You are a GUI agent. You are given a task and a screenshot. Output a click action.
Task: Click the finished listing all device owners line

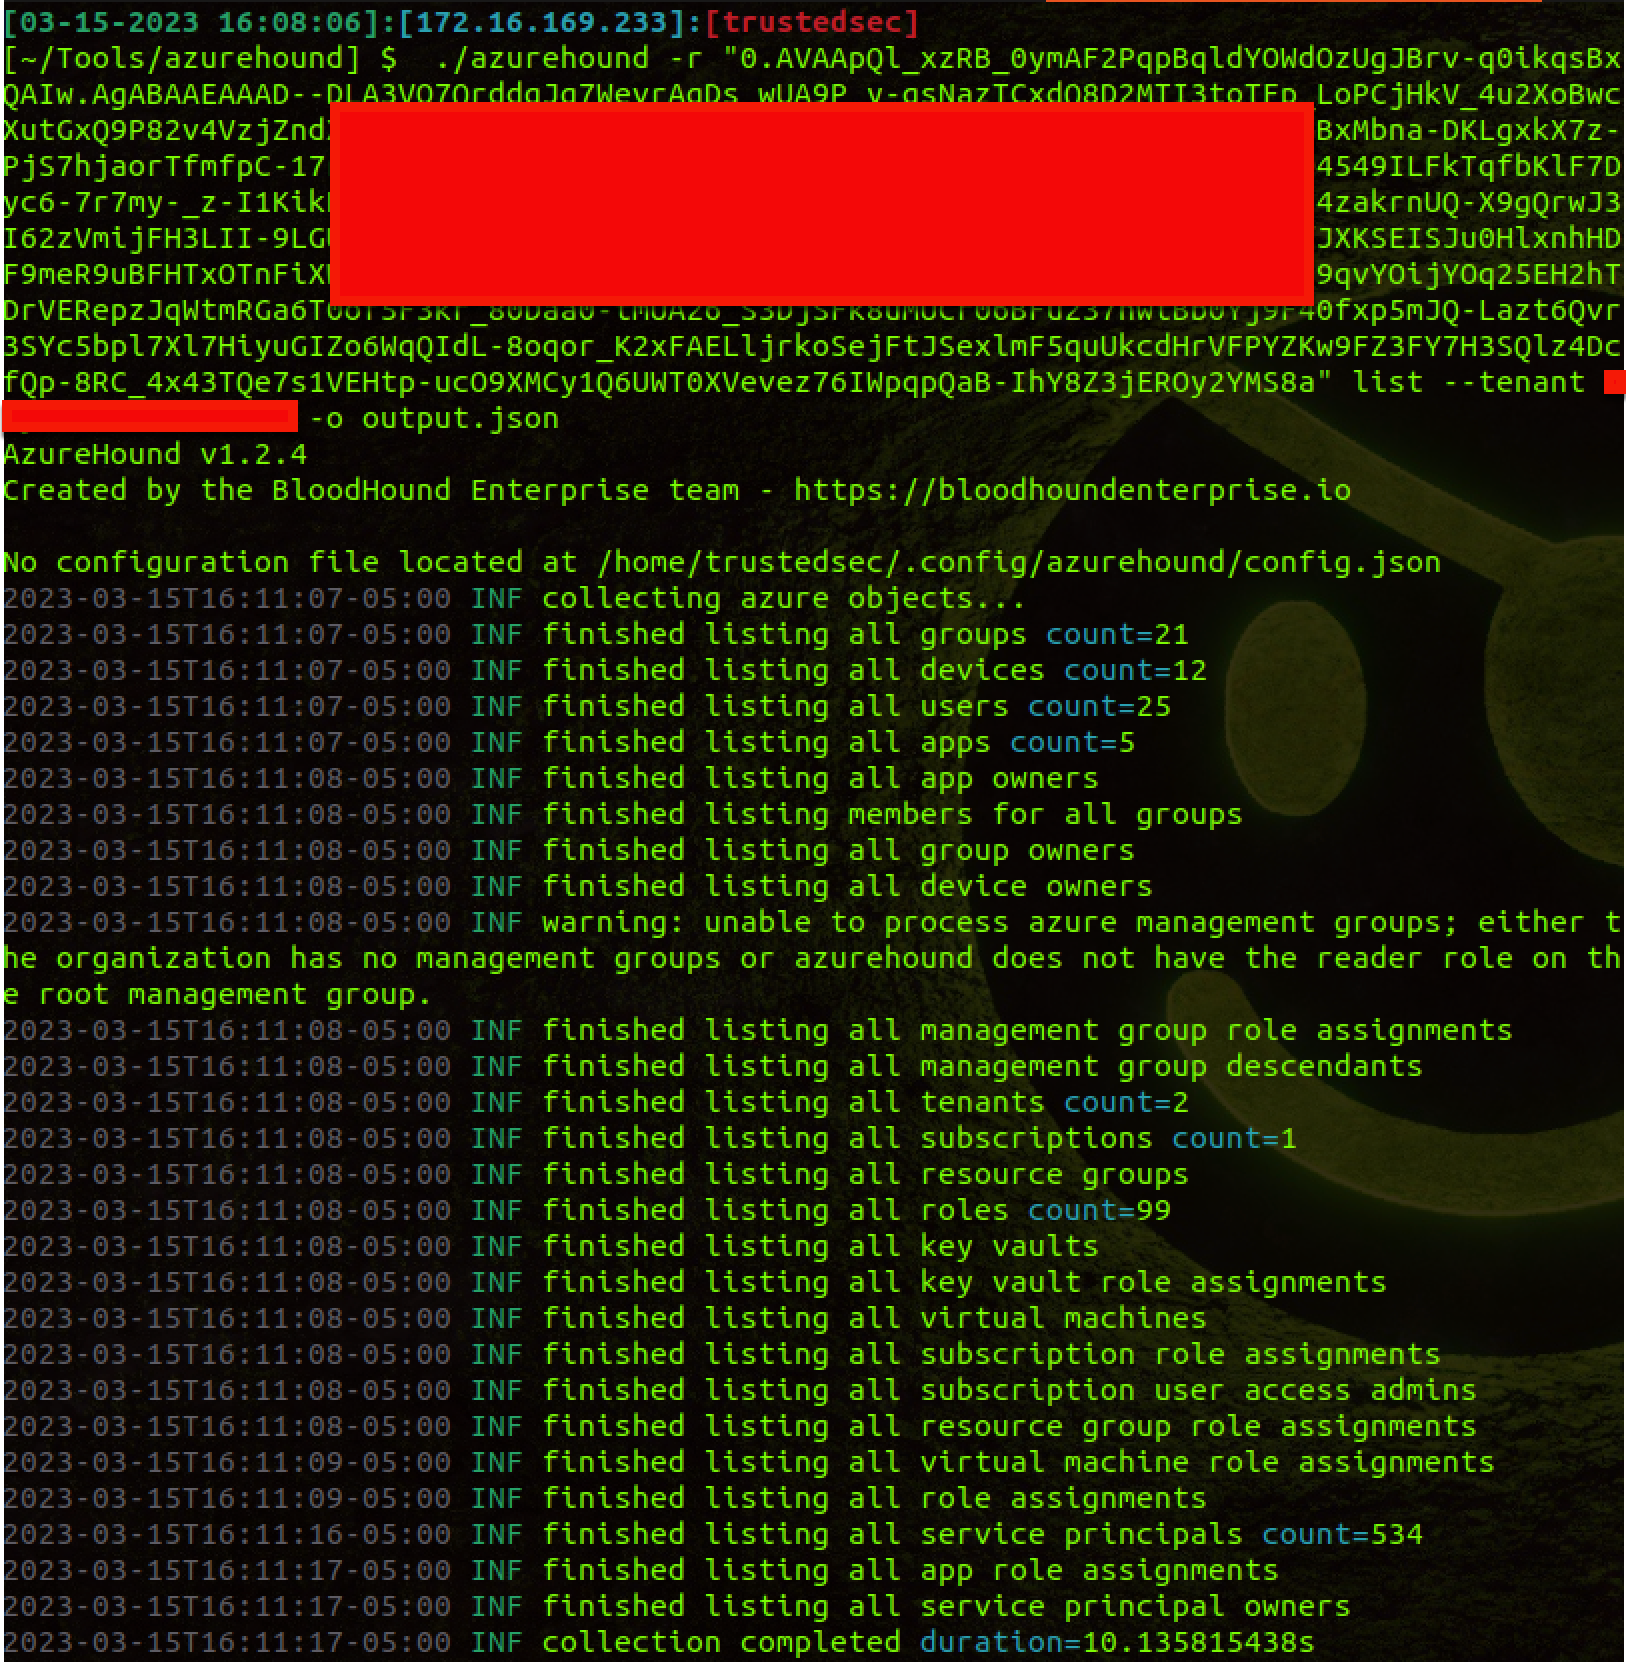coord(847,886)
